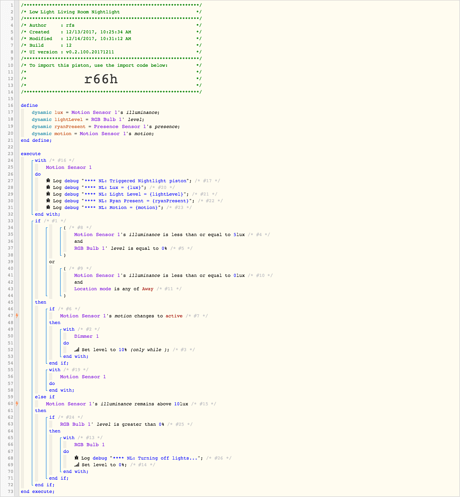This screenshot has height=500, width=462.
Task: Select the dynamic ryanPresent variable definition
Action: [106, 127]
